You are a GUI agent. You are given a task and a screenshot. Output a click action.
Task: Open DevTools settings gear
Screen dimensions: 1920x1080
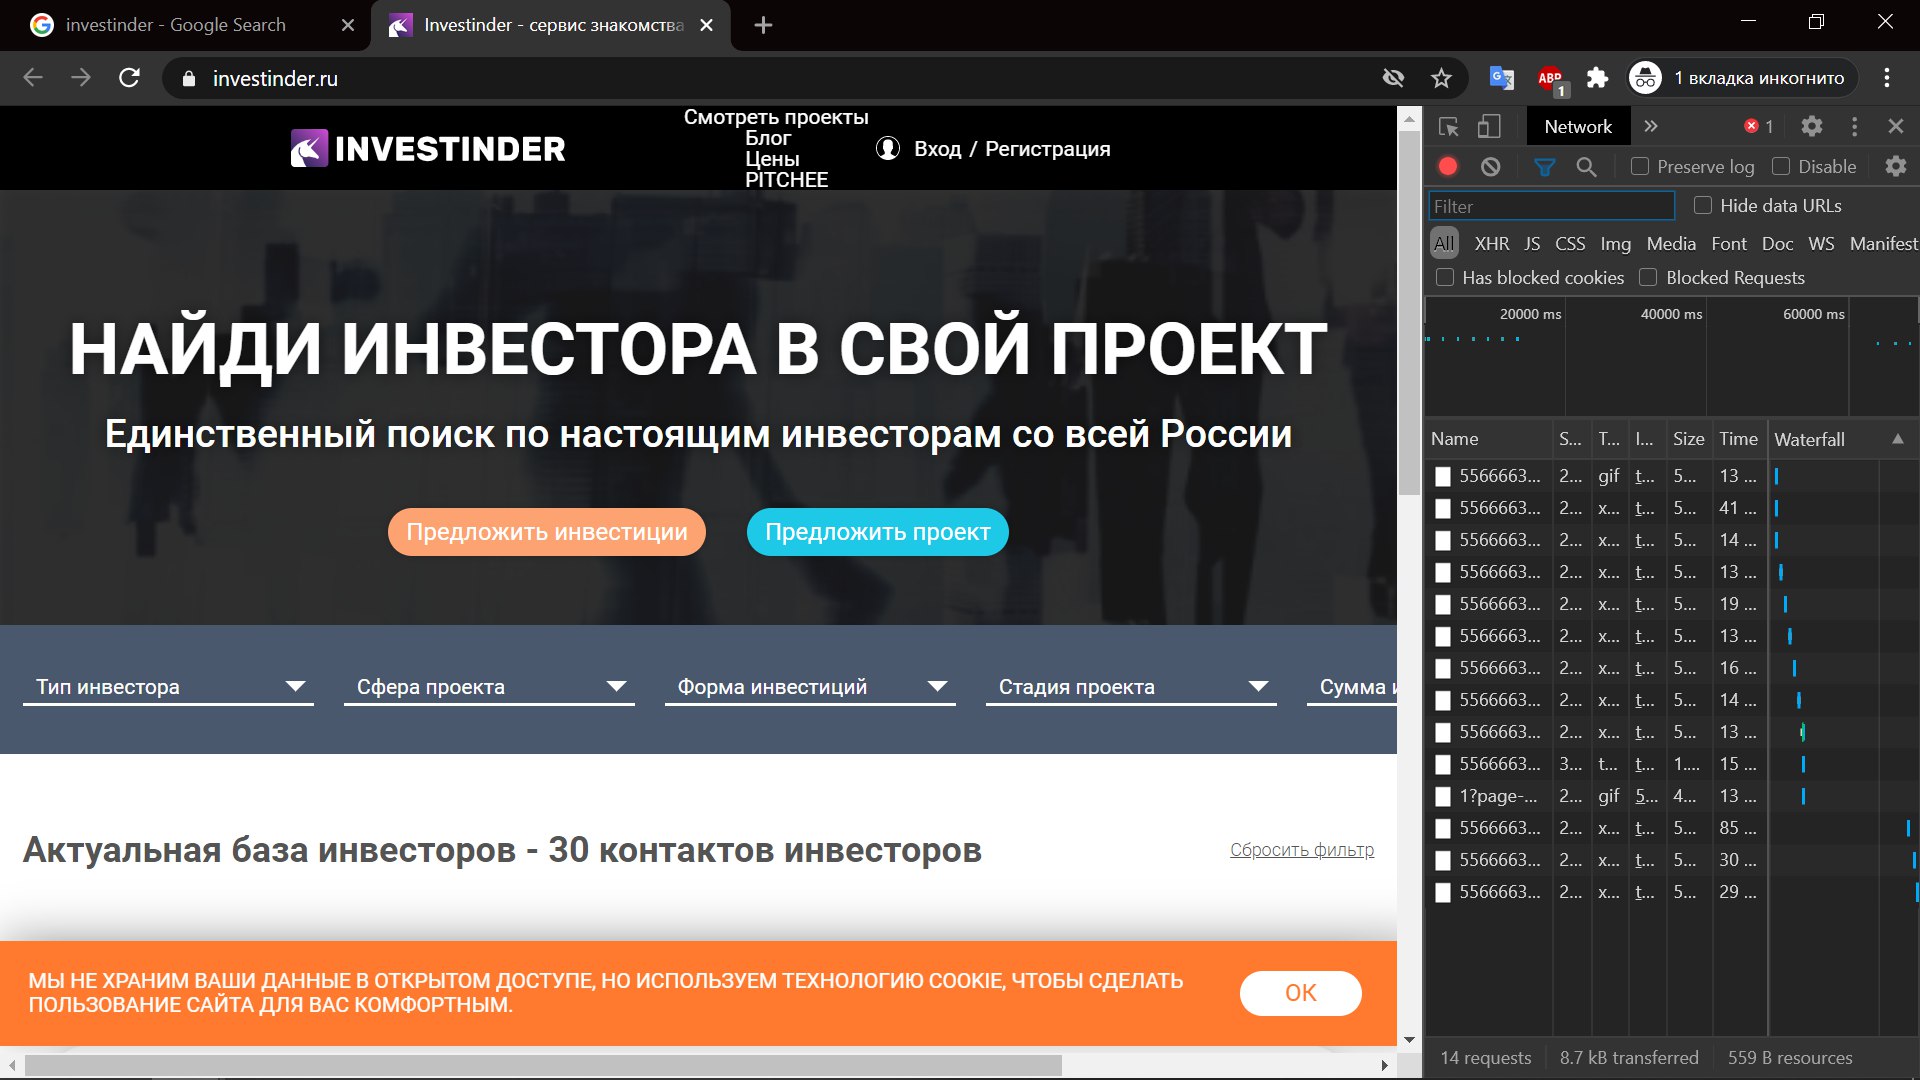pyautogui.click(x=1811, y=127)
